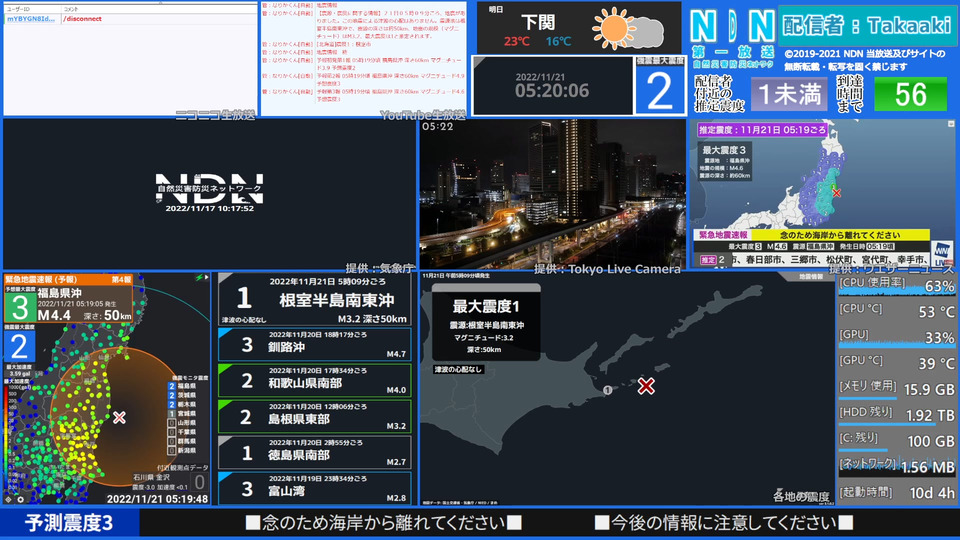Click the 新潟県 intensity 0 row in the monitor list
Screen dimensions: 960x540
click(x=182, y=451)
